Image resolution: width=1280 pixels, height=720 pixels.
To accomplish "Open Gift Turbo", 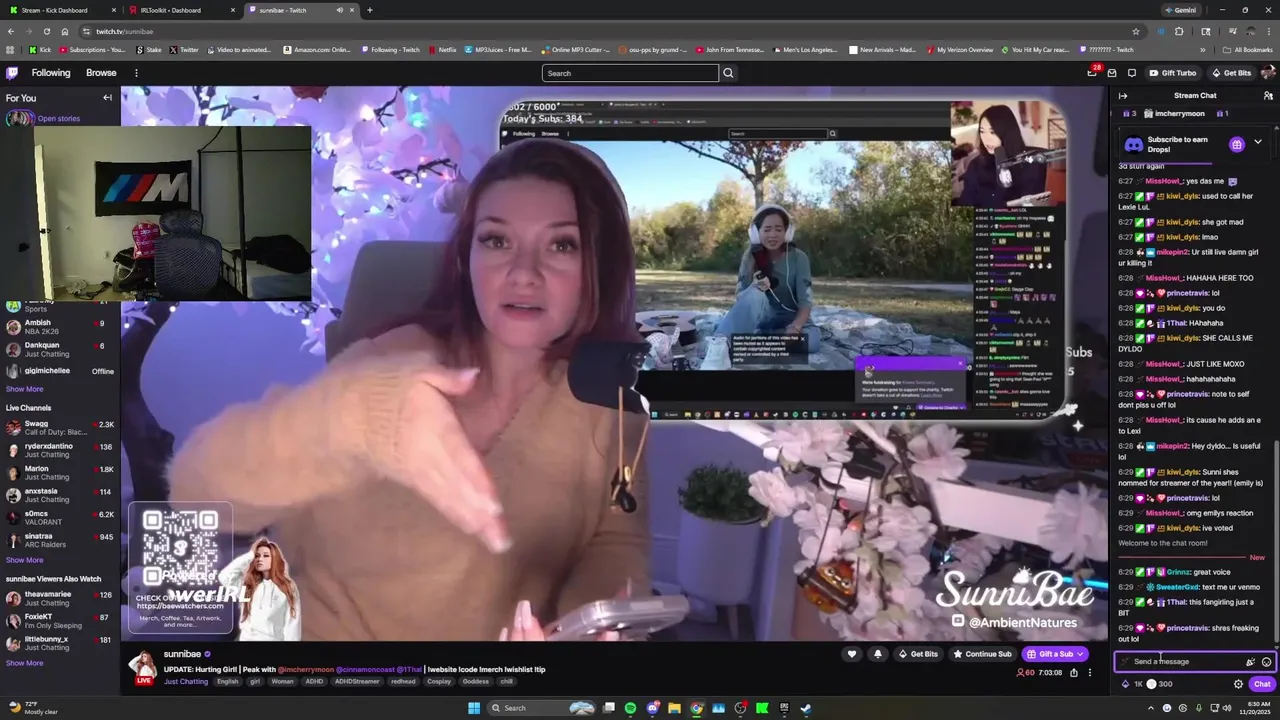I will click(x=1172, y=73).
